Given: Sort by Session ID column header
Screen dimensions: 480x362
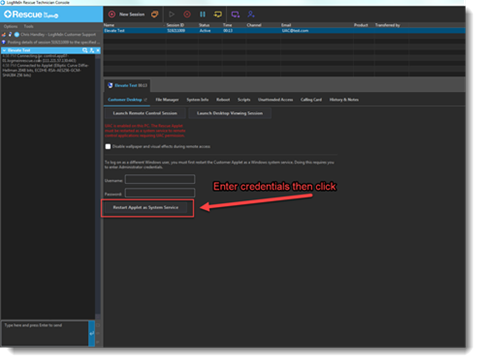Looking at the screenshot, I should click(x=175, y=25).
